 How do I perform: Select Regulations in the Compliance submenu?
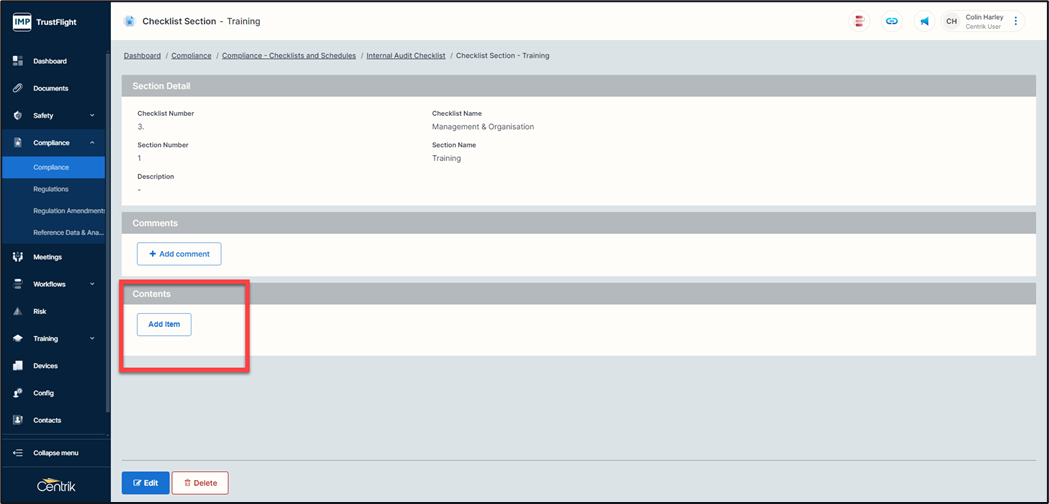tap(51, 189)
